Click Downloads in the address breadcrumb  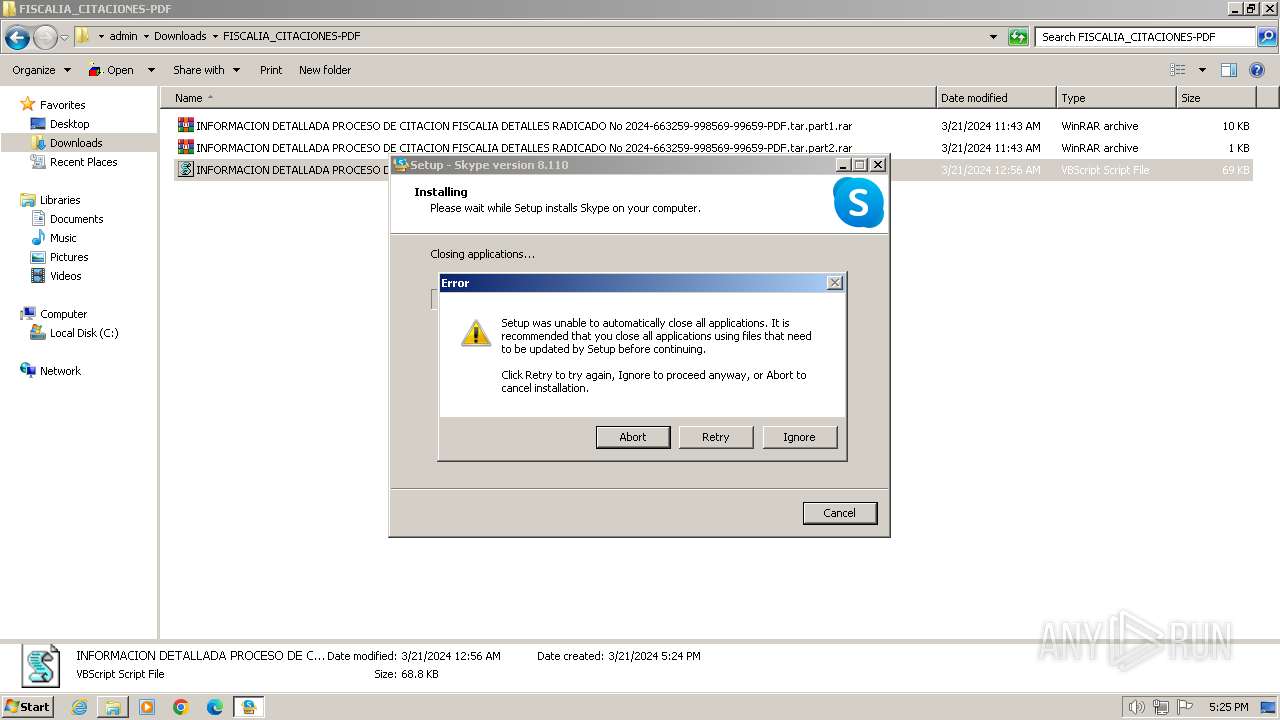[180, 36]
